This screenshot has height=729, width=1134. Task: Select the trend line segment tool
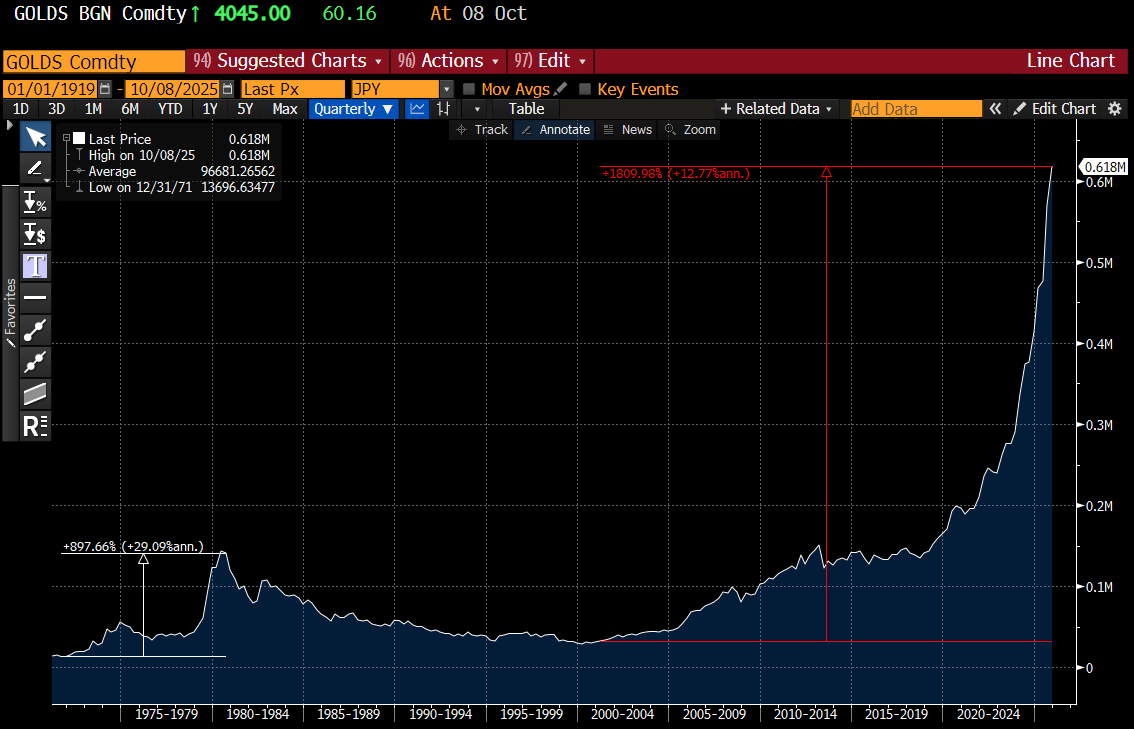click(35, 329)
